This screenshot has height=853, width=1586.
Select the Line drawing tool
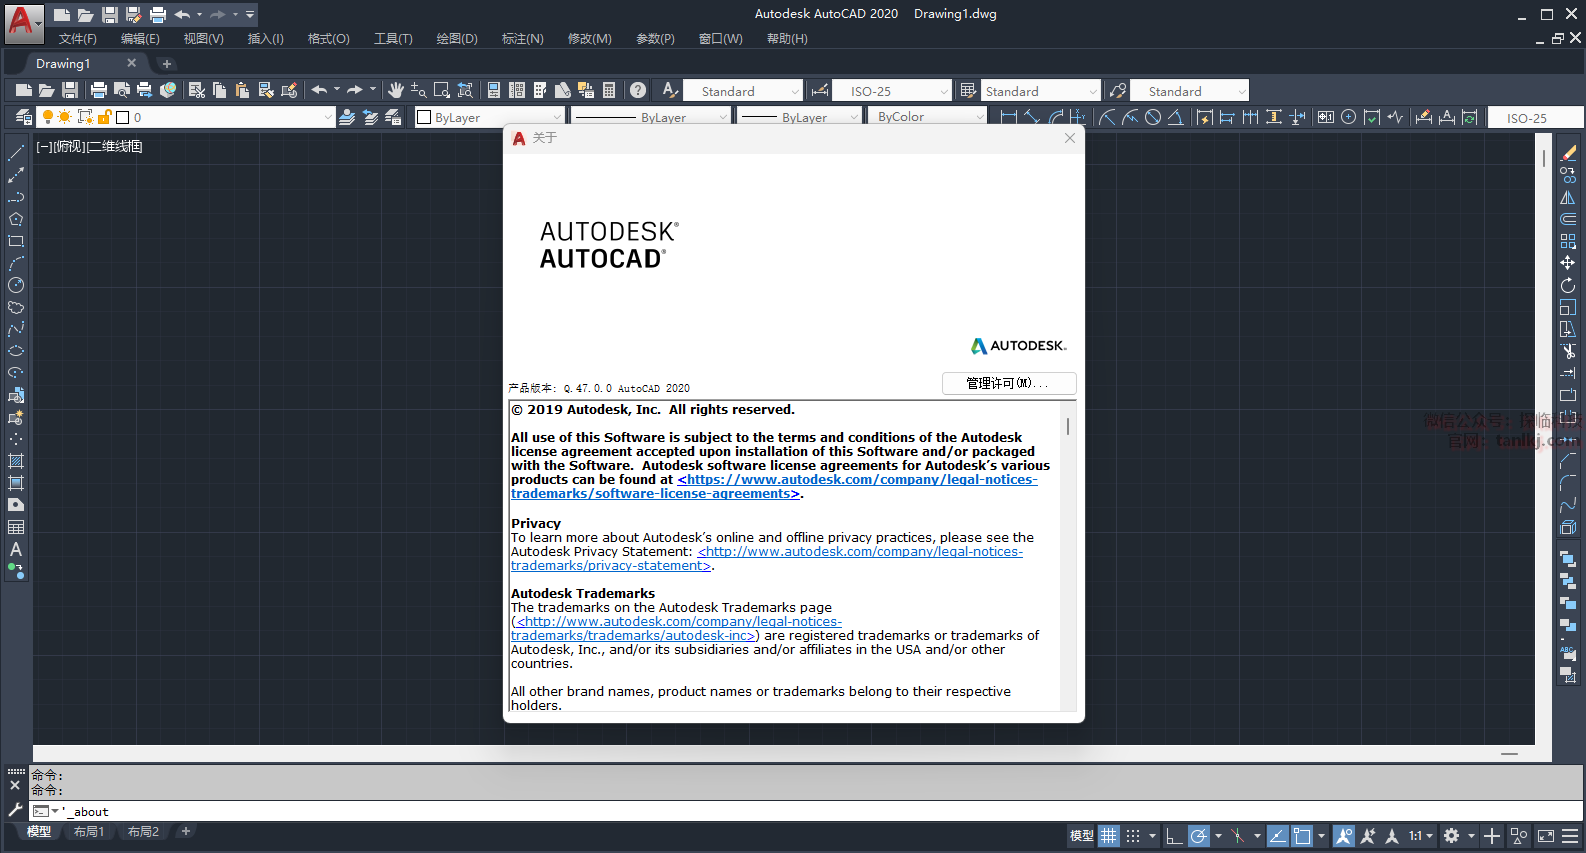click(16, 153)
